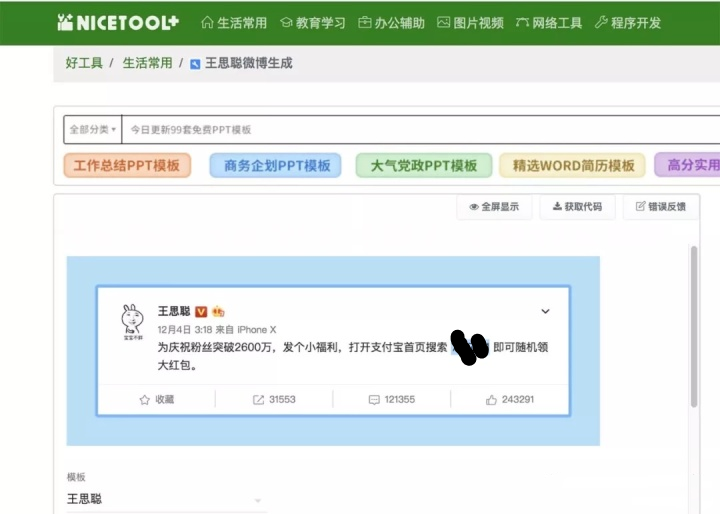This screenshot has width=720, height=514.
Task: Click the crown membership badge icon
Action: (218, 312)
